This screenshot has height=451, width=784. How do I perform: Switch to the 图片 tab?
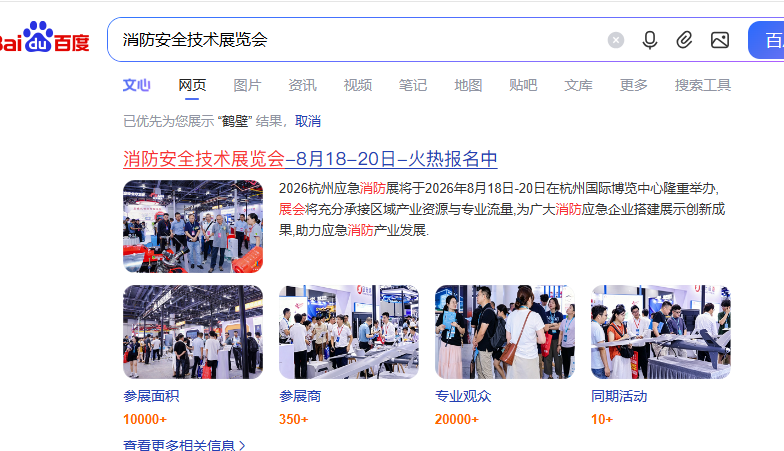click(247, 85)
